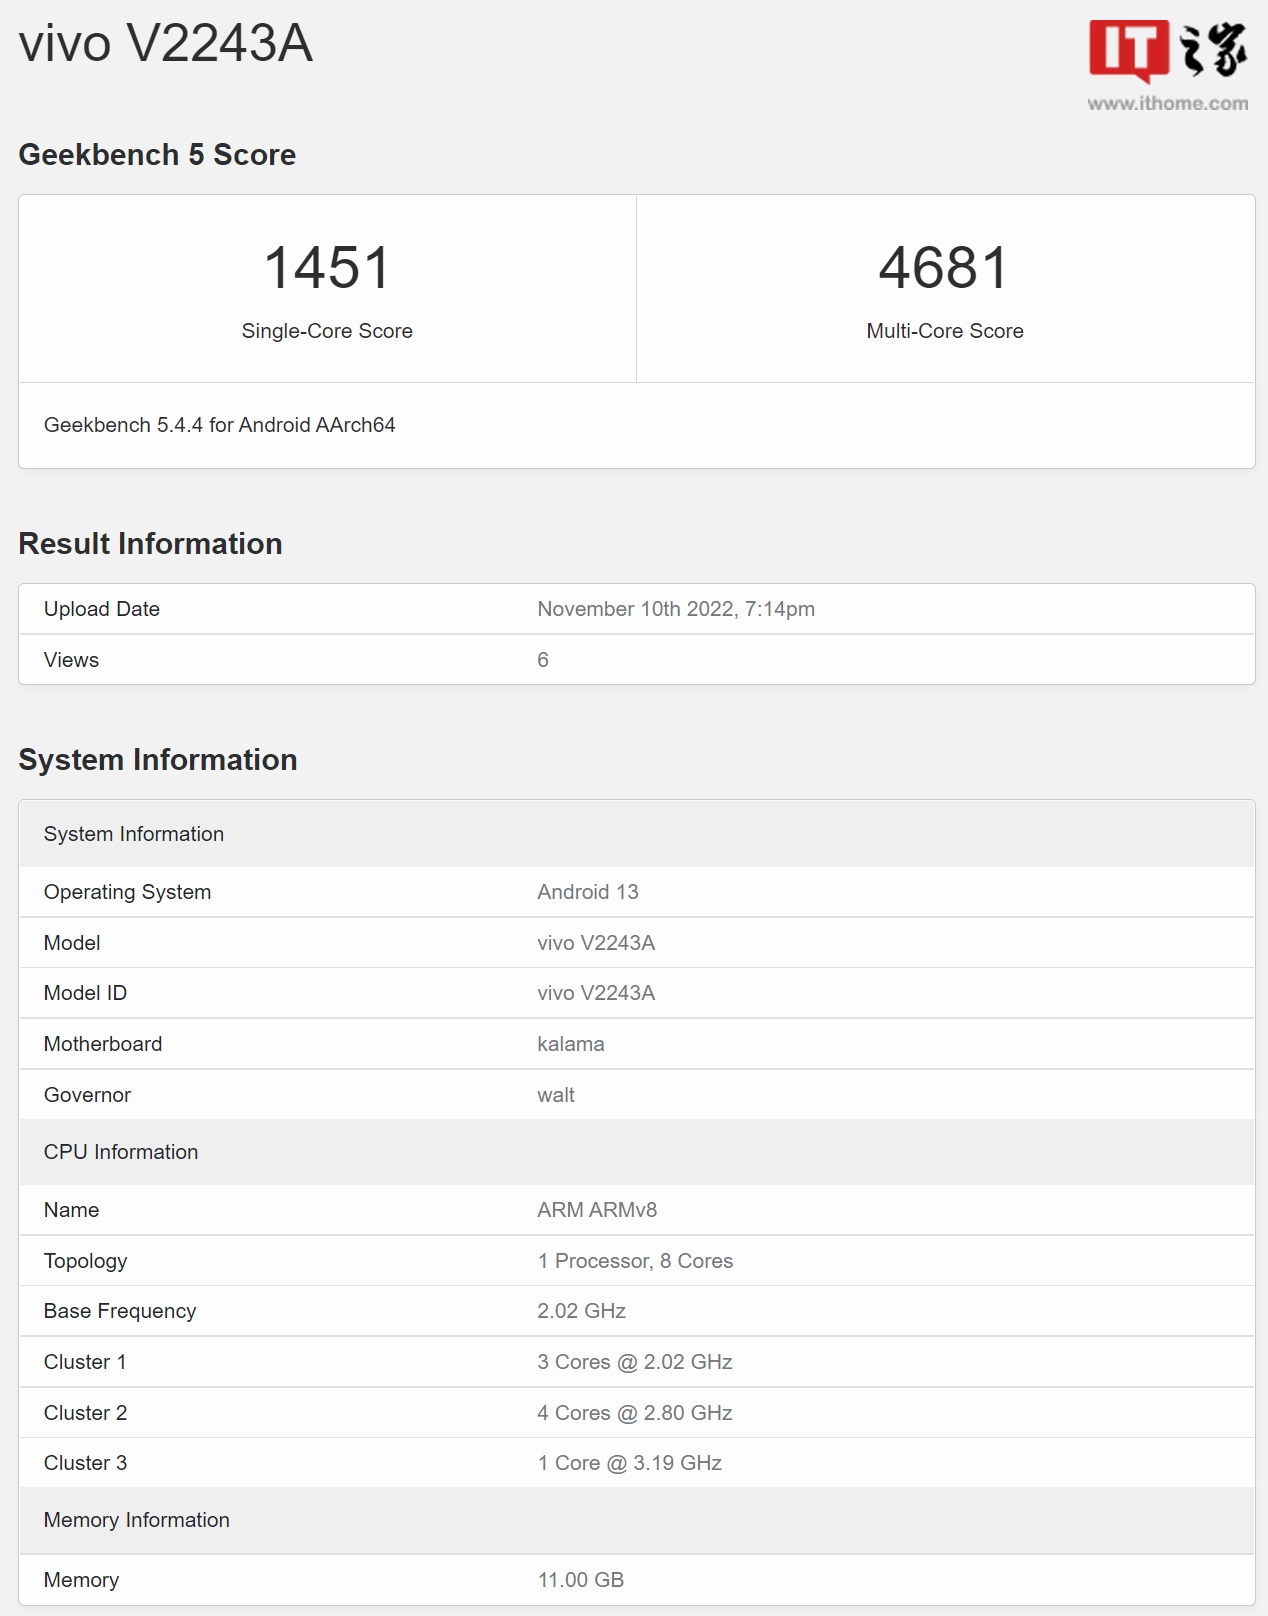Select 4 Cores @ 2.80 GHz value

[x=635, y=1413]
